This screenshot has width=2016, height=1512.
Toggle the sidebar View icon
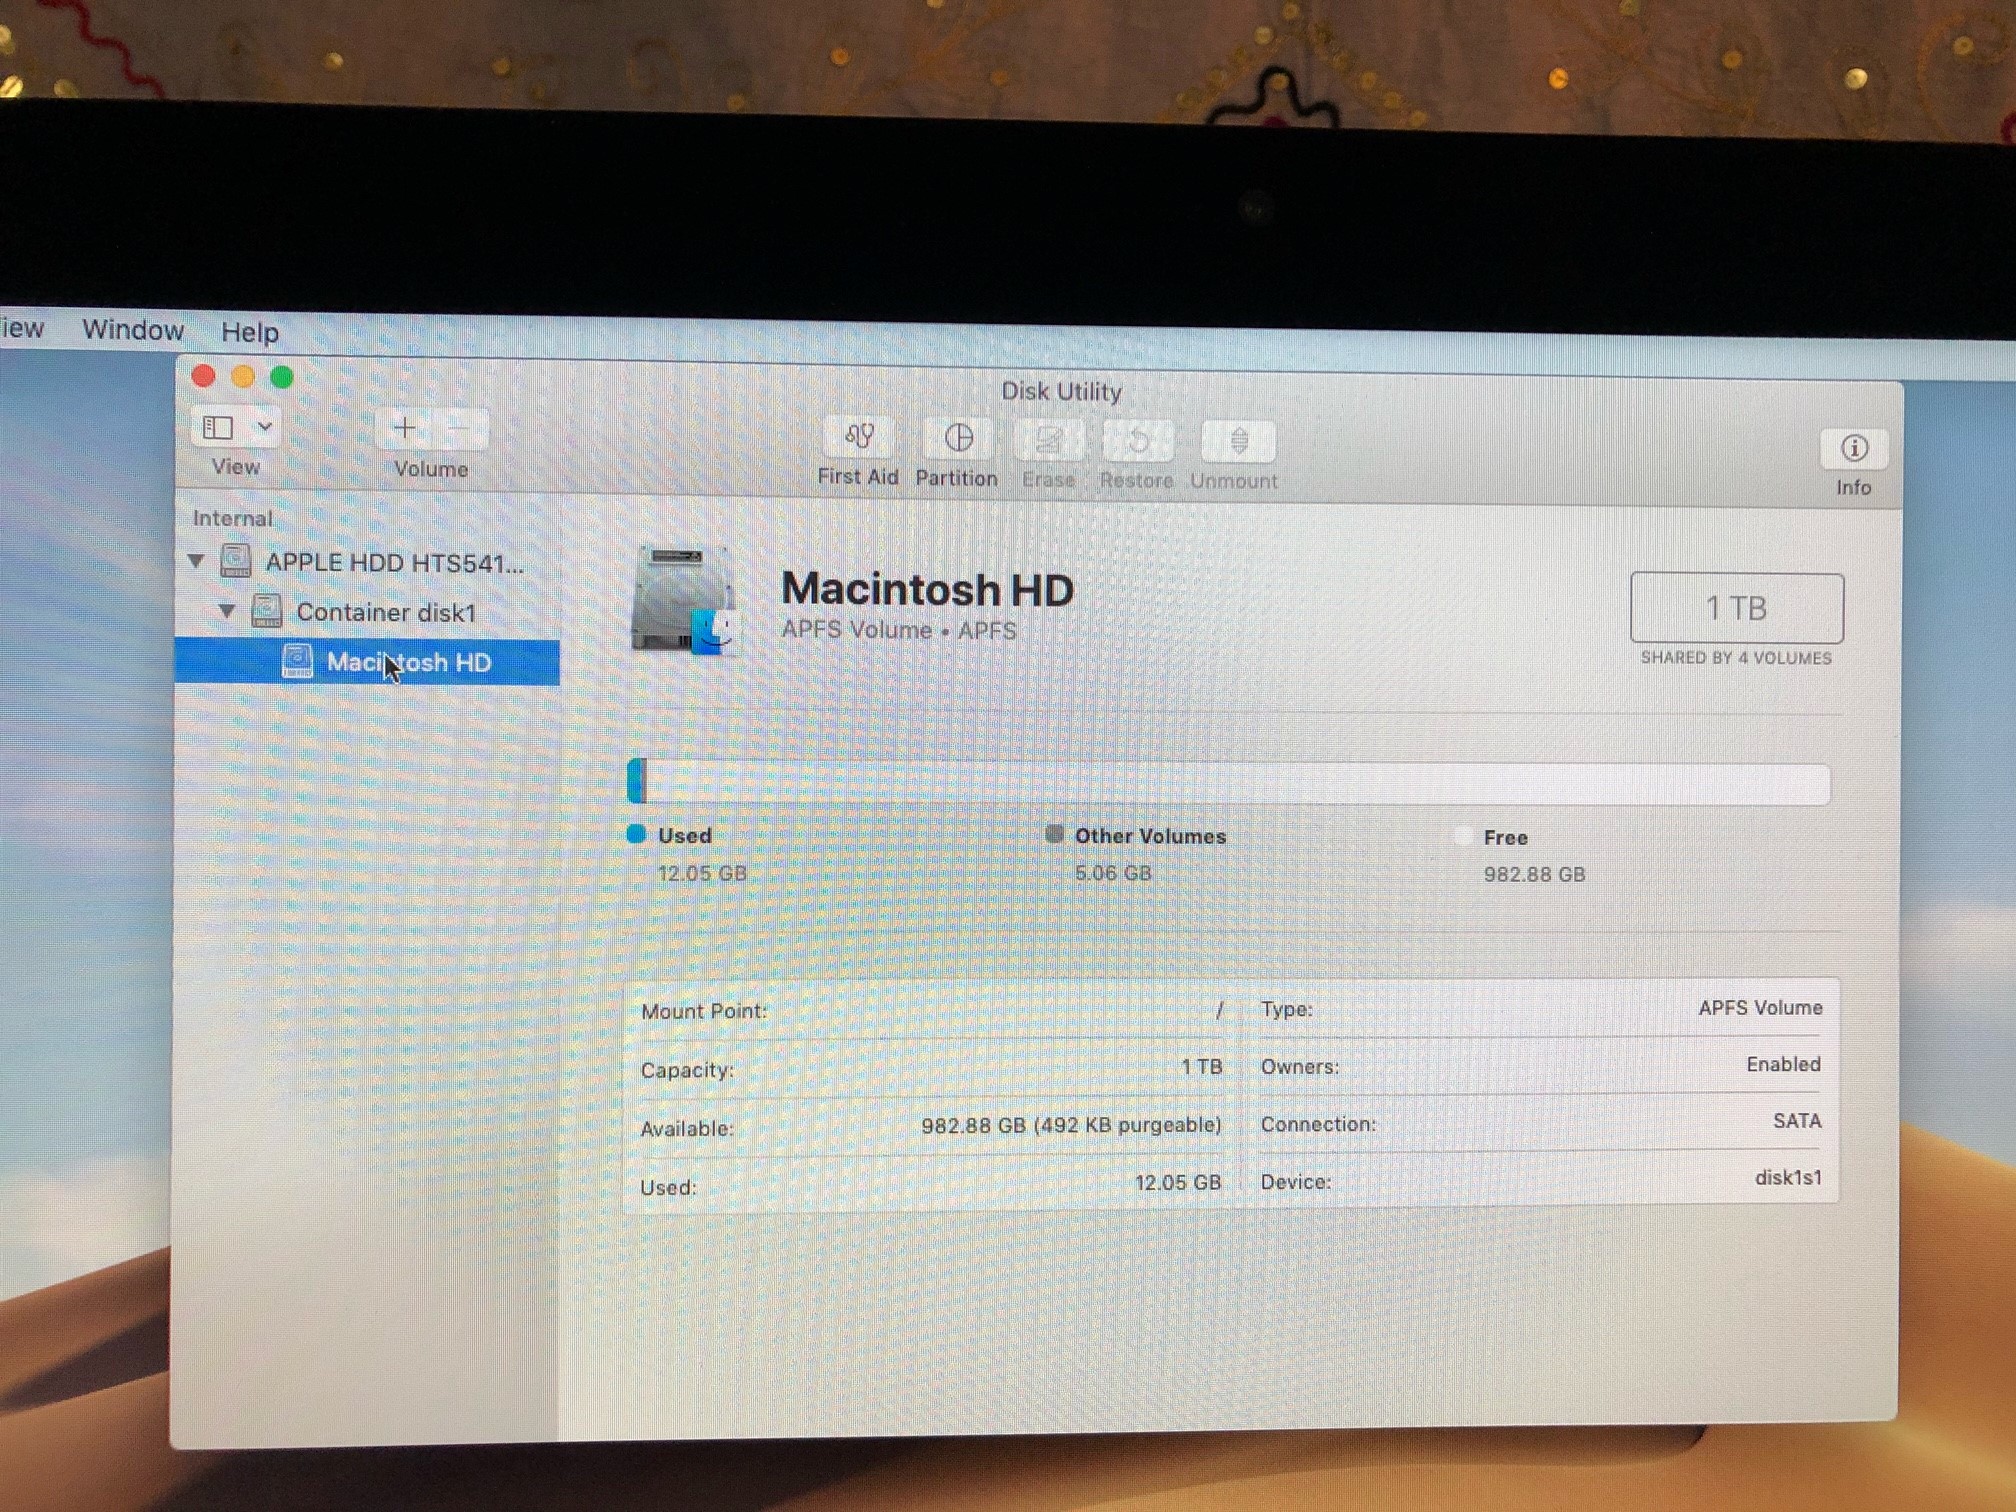pos(218,428)
